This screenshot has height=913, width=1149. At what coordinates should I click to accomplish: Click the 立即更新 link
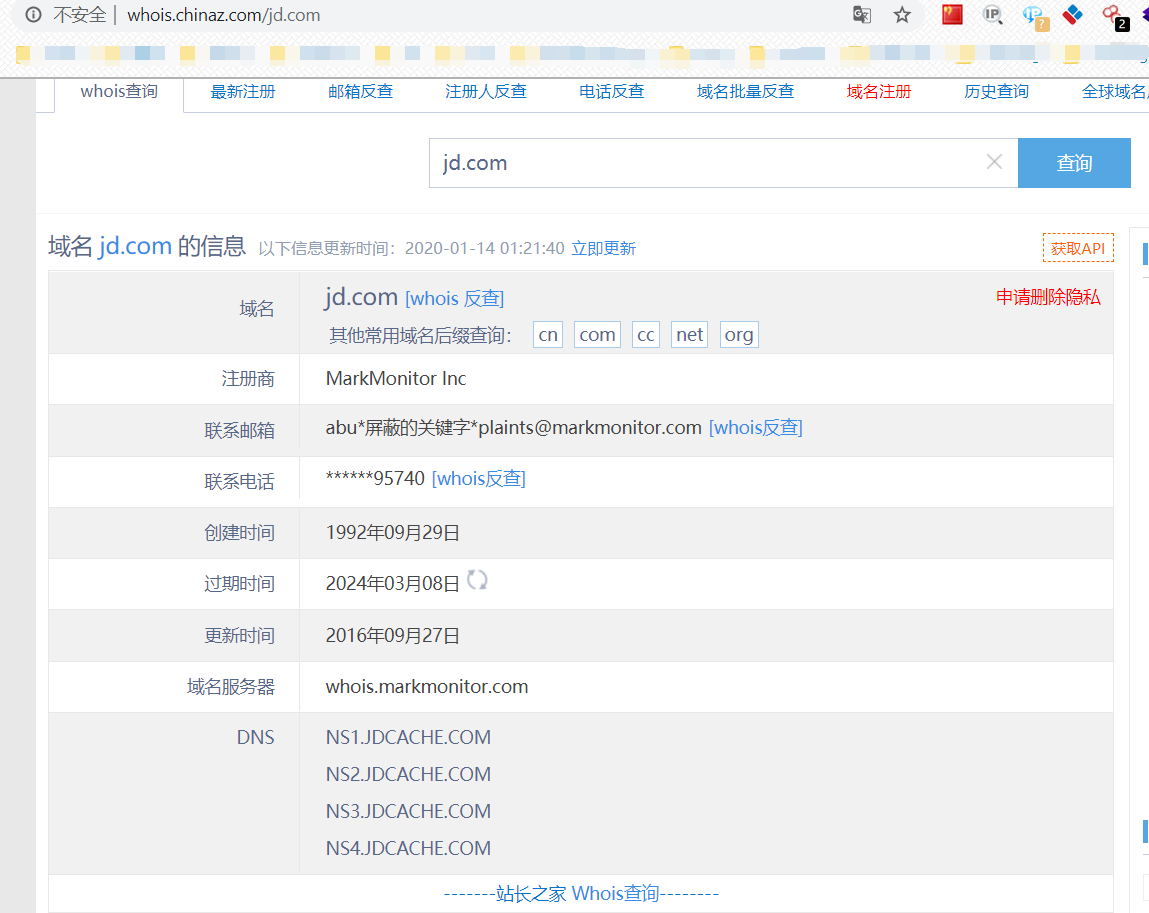603,248
